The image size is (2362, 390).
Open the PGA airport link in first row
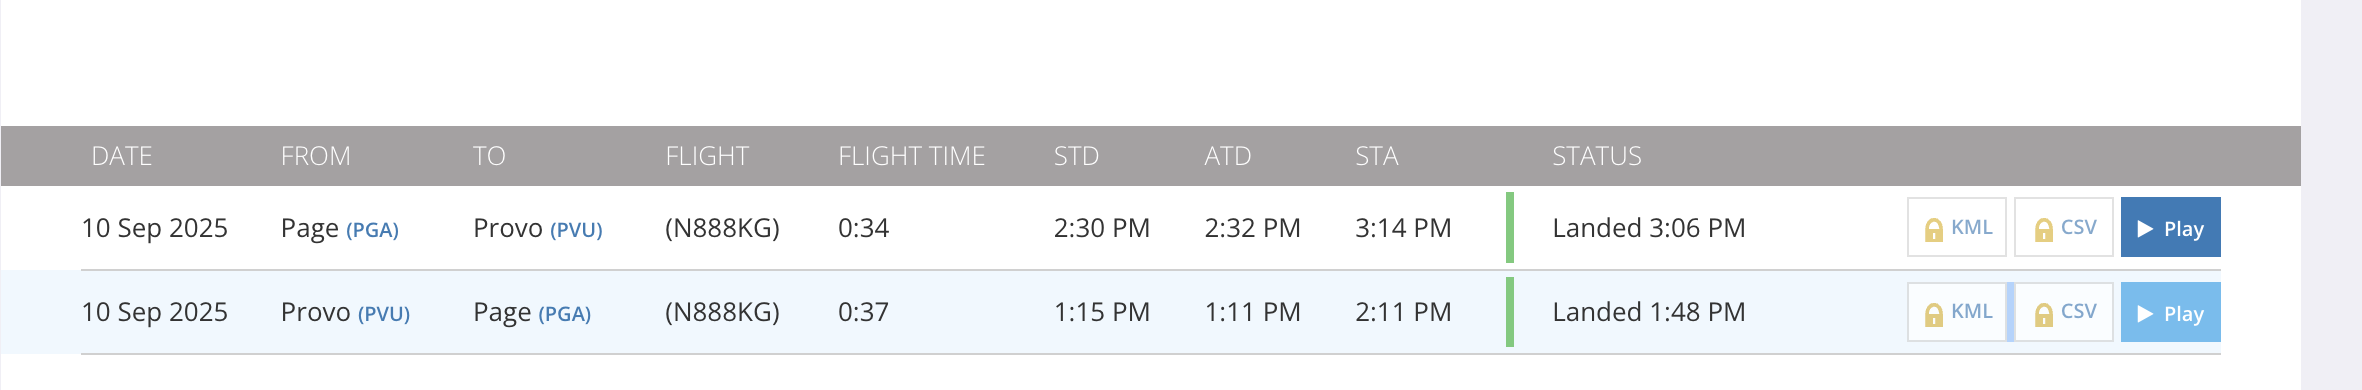pos(372,230)
